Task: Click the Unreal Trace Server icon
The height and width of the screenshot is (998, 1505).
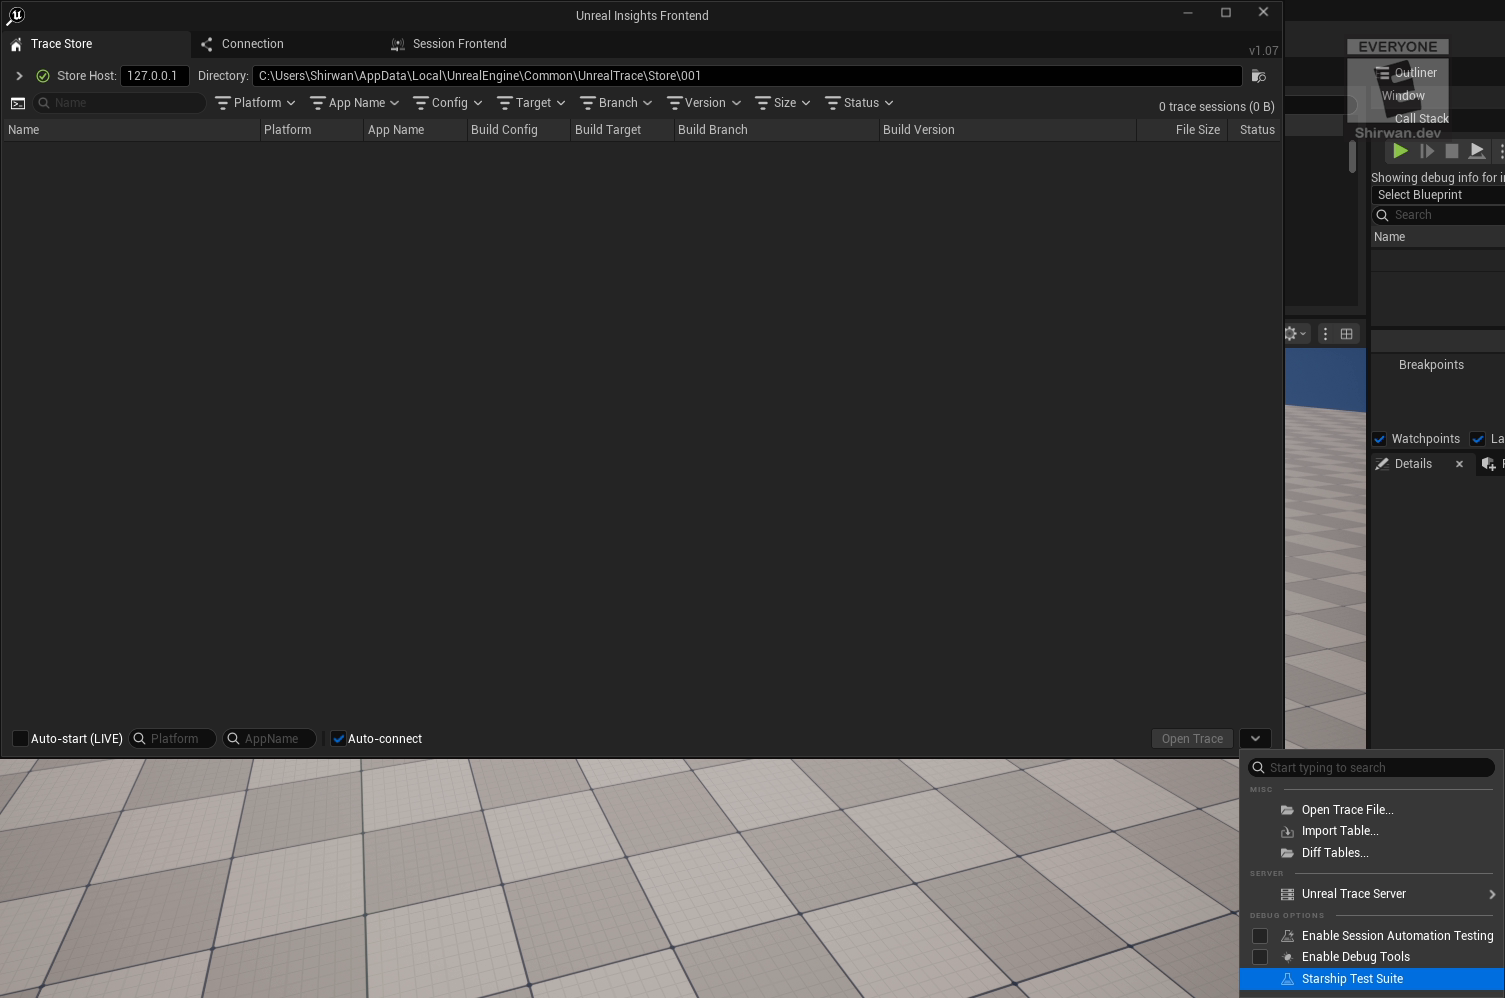Action: pyautogui.click(x=1287, y=894)
